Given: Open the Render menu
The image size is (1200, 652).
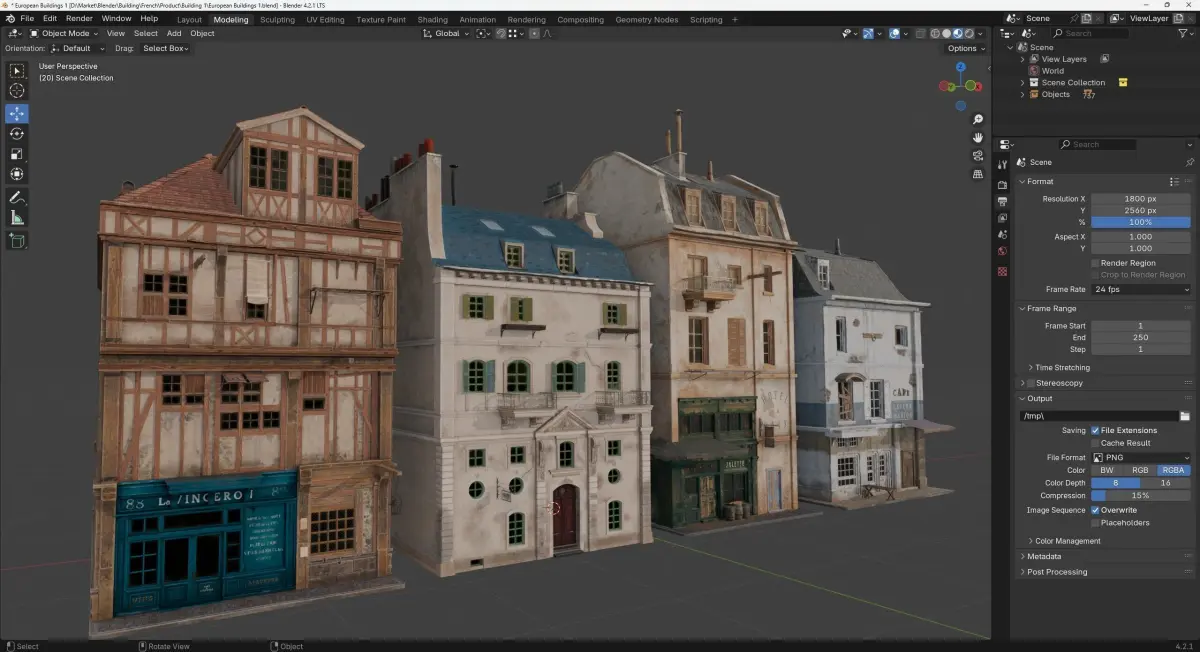Looking at the screenshot, I should click(x=79, y=18).
